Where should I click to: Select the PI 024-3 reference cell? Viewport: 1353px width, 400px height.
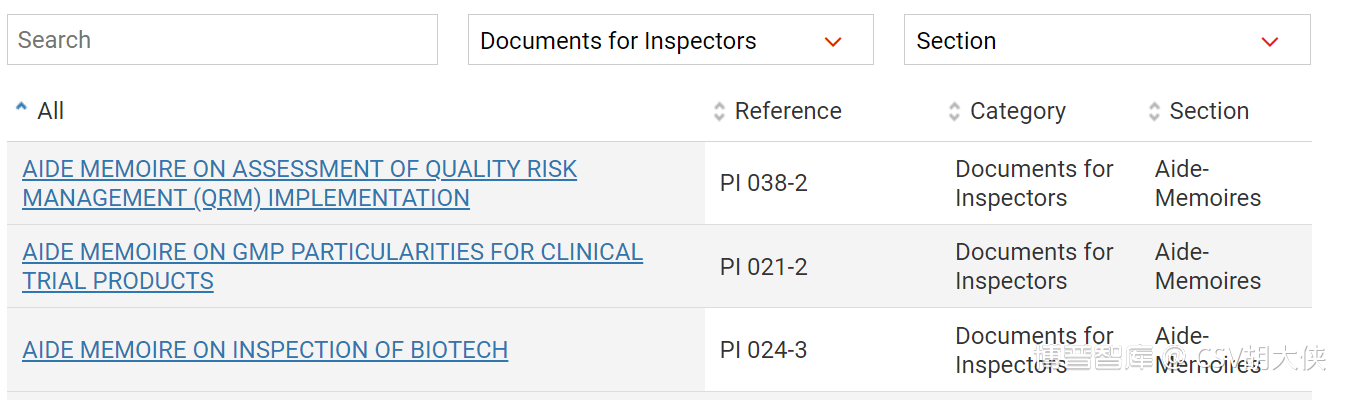[x=763, y=350]
